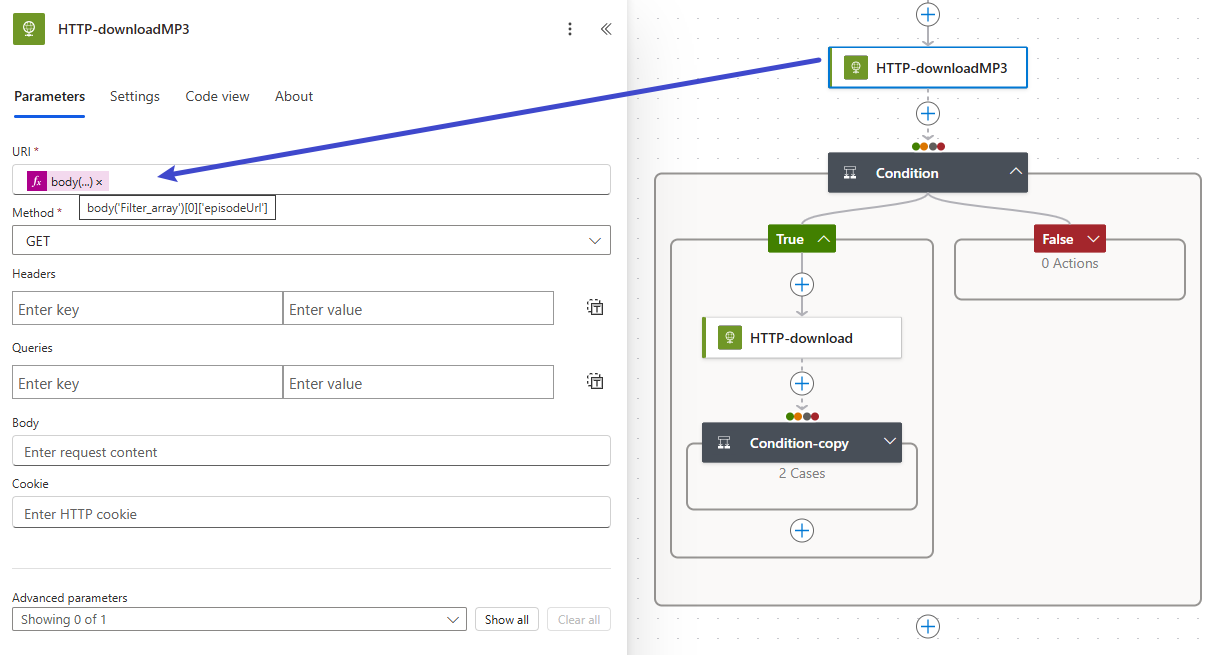Click plus icon below Condition-copy
Screen dimensions: 1216x655
click(x=801, y=530)
